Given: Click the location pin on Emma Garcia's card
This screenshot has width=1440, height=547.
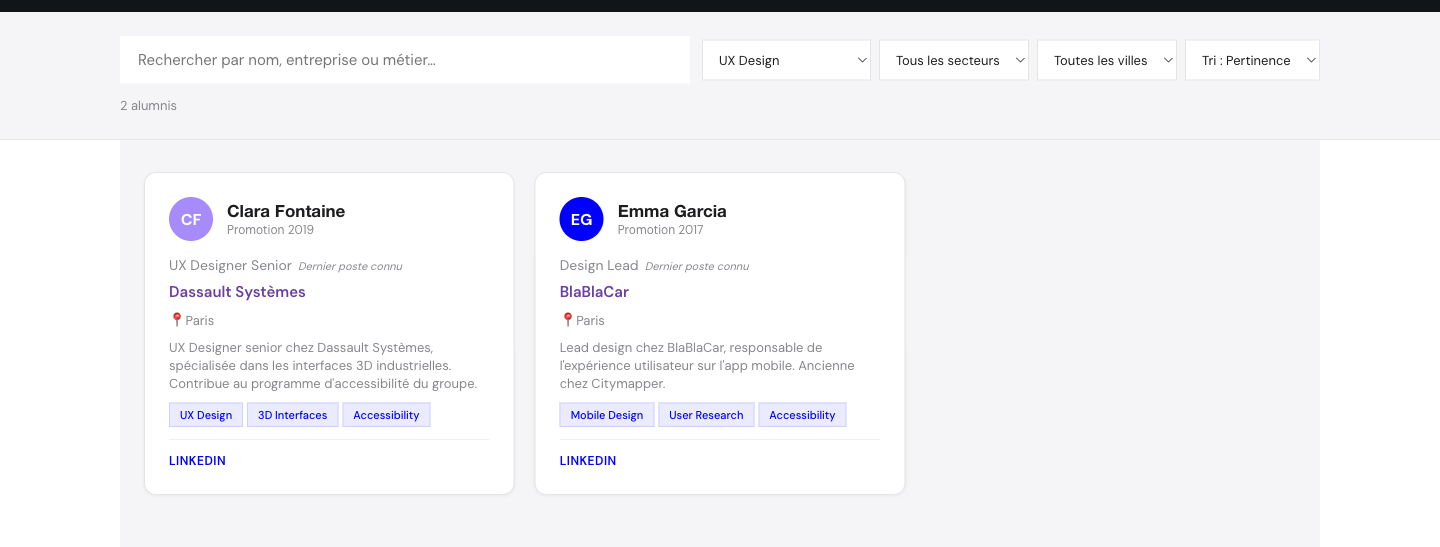Looking at the screenshot, I should [x=567, y=320].
